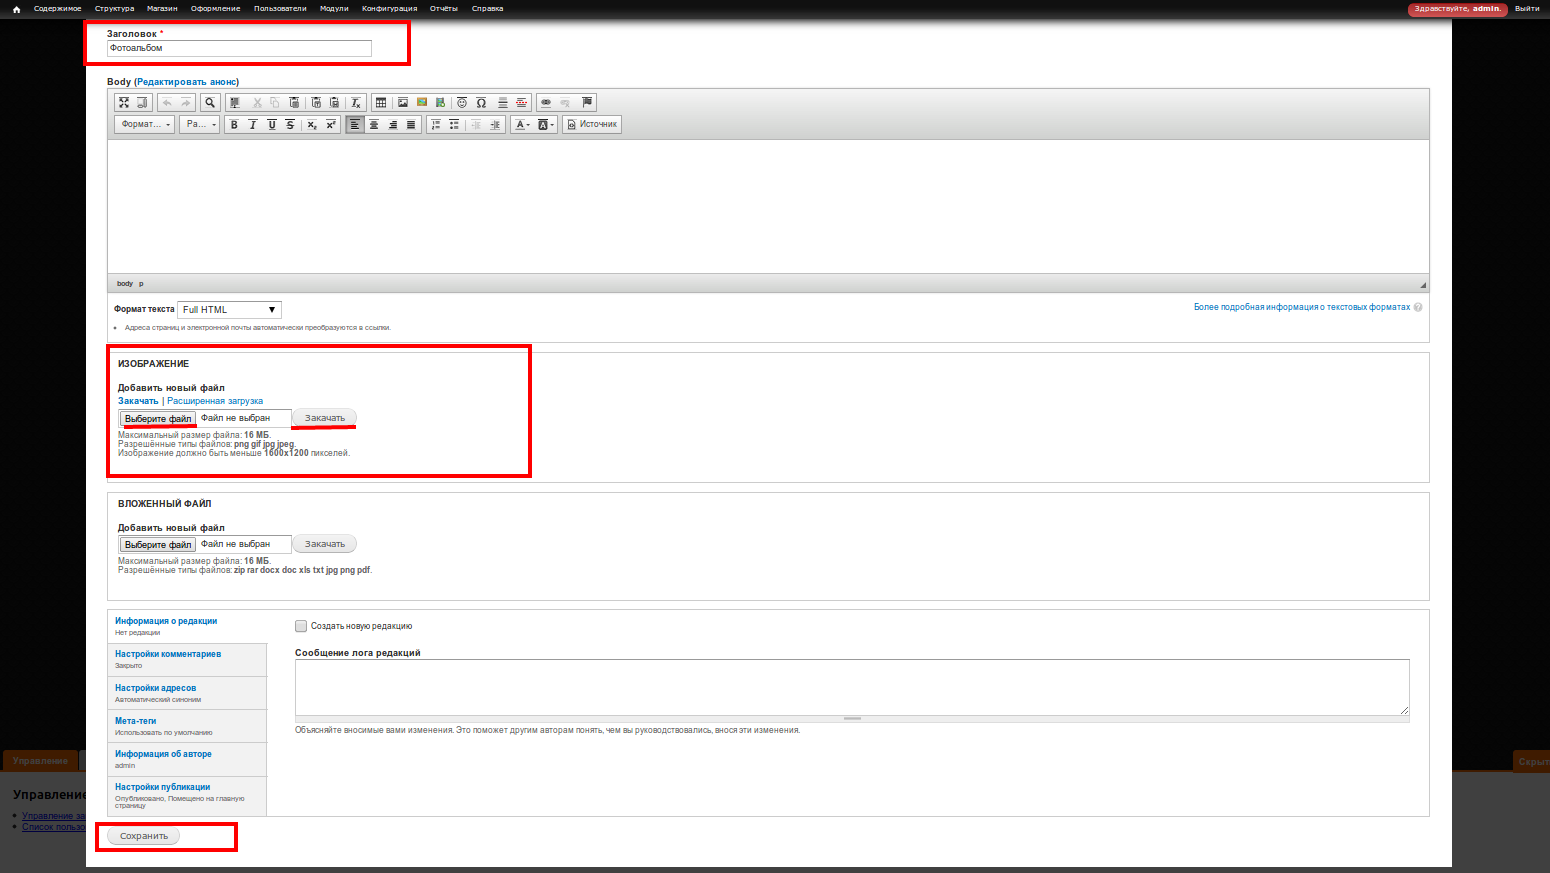
Task: Open 'Более подробная информация о текстовых форматах' link
Action: [1302, 307]
